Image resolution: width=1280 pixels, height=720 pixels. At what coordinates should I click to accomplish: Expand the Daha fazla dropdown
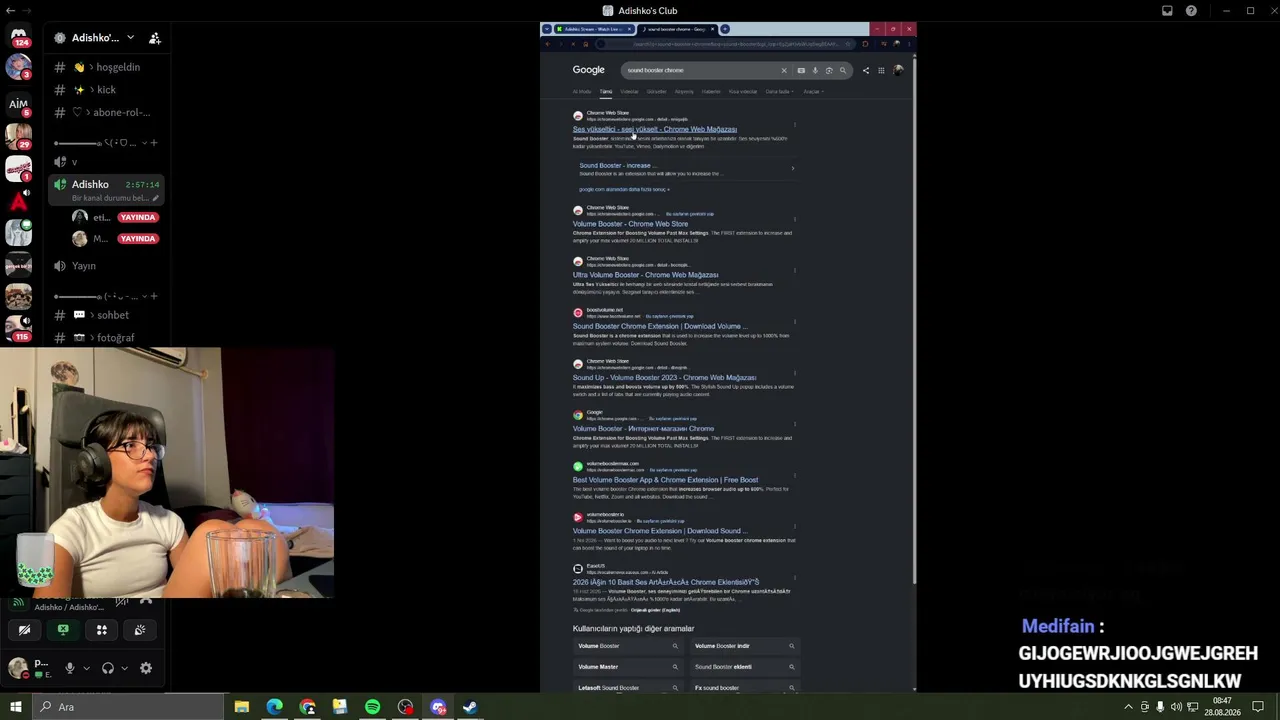779,92
